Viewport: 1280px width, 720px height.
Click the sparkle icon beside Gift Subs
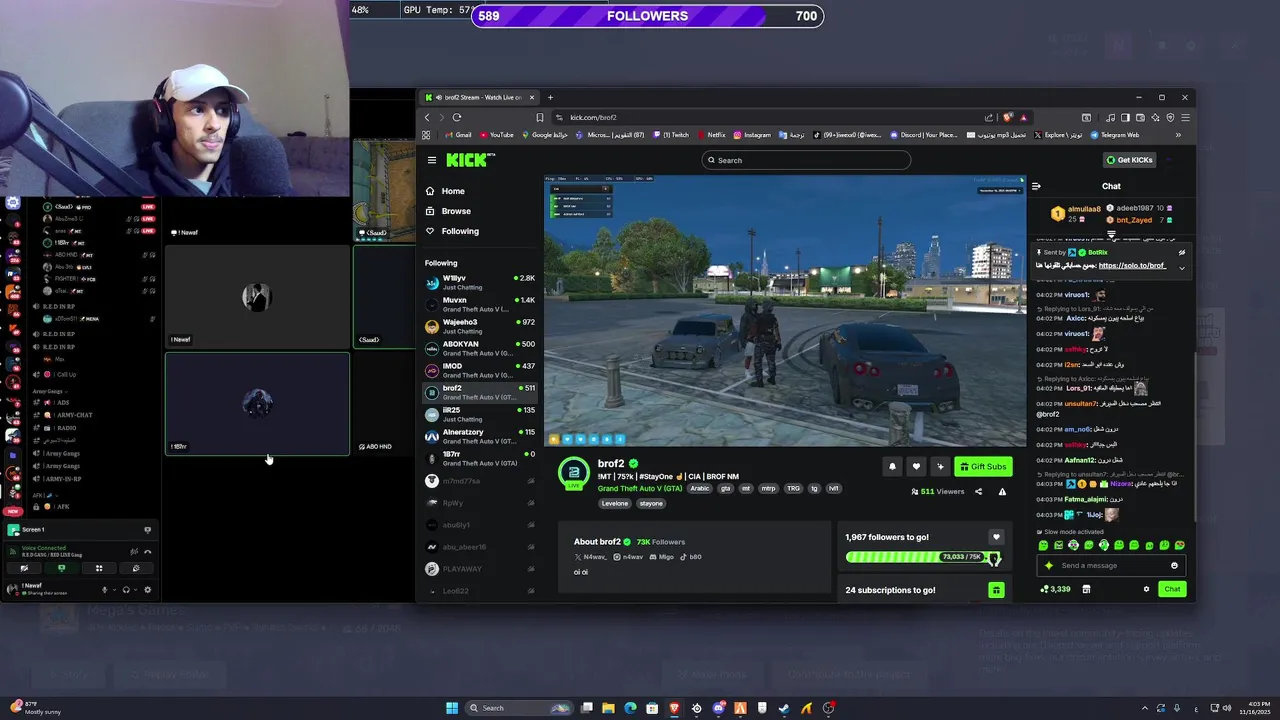point(940,466)
